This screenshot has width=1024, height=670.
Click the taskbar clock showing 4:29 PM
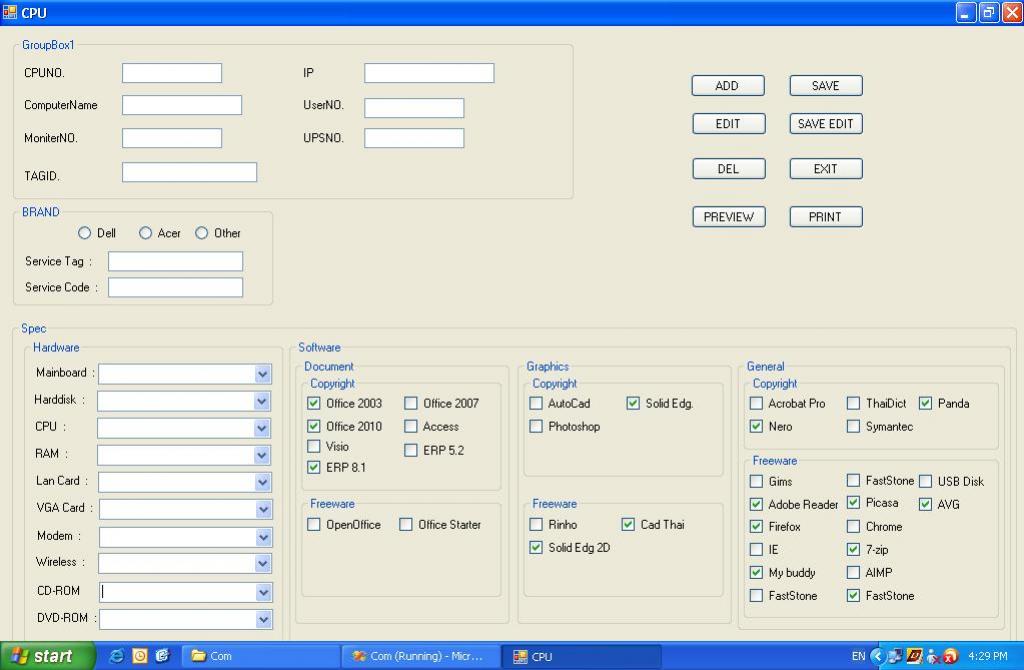(x=987, y=656)
